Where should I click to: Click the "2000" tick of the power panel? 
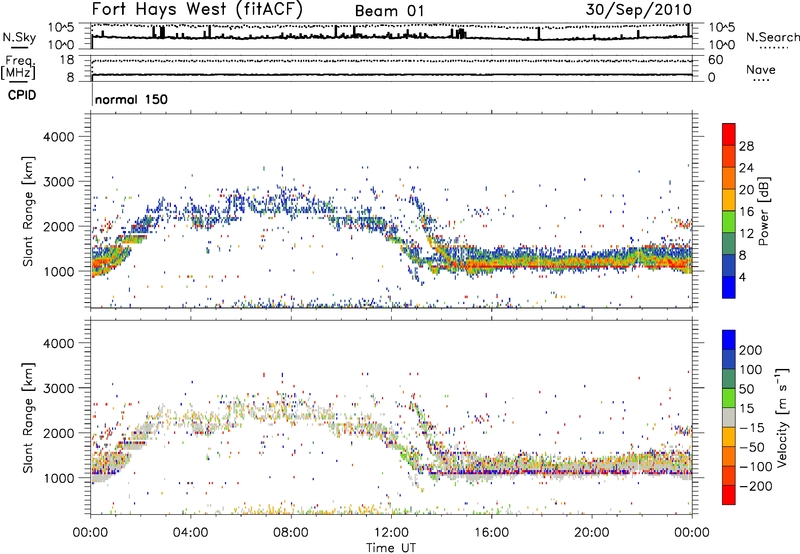(58, 226)
